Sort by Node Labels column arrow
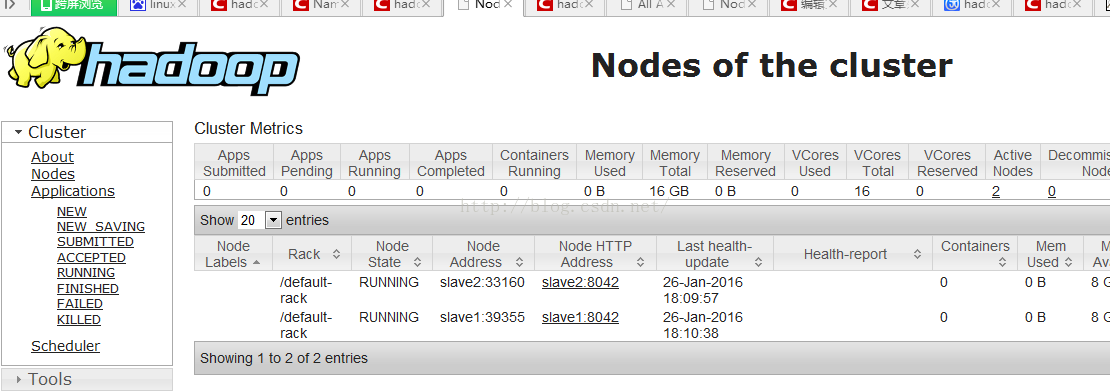This screenshot has width=1110, height=391. pos(256,262)
